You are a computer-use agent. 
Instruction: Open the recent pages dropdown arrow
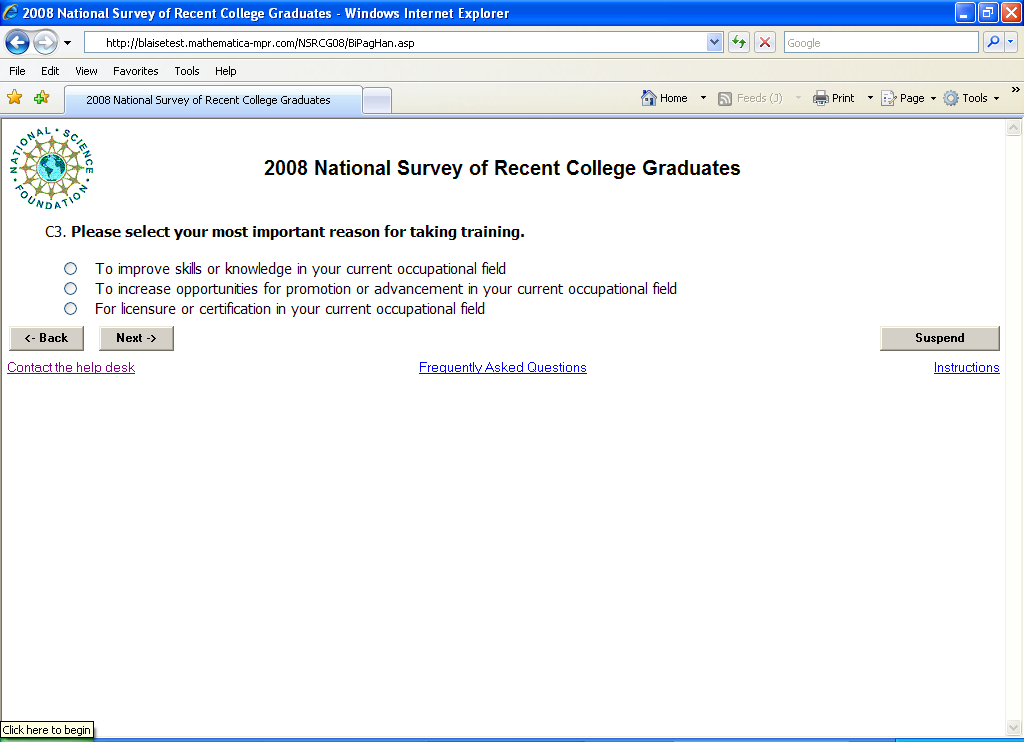tap(67, 43)
